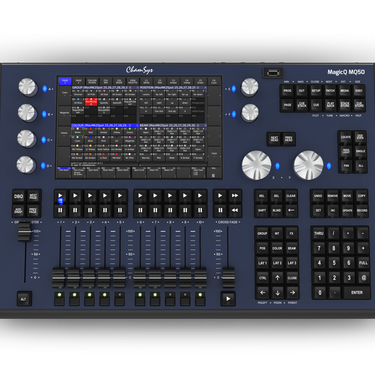Click encoder knob A
Viewport: 375px width, 375px height.
click(x=28, y=87)
